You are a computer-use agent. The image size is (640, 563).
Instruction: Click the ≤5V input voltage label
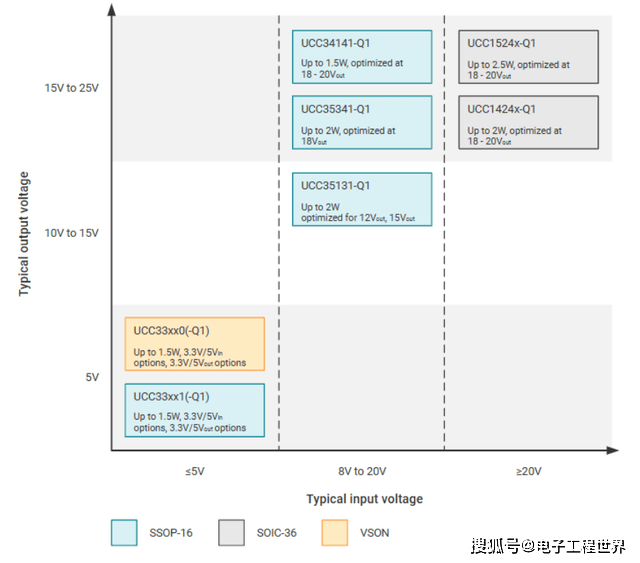point(194,471)
